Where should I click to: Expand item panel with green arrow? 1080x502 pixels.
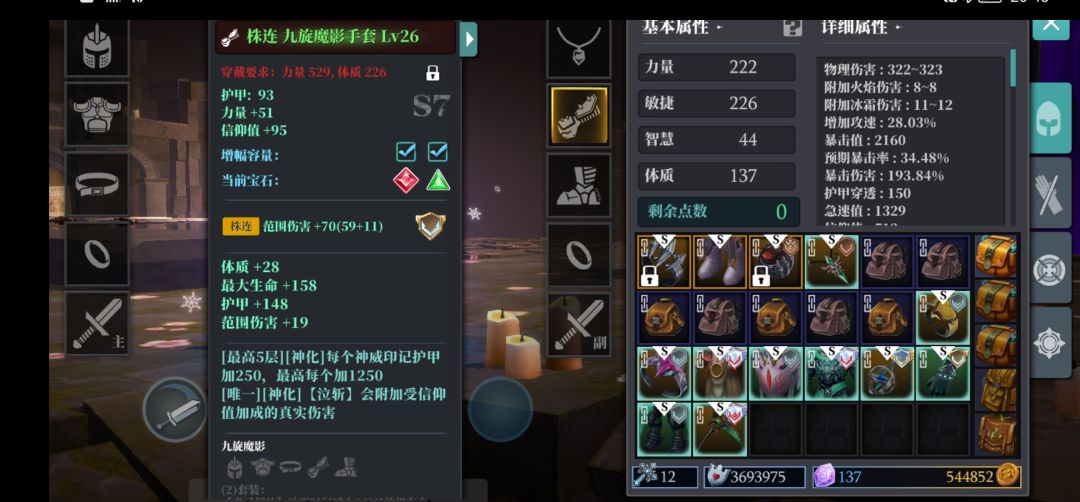468,39
